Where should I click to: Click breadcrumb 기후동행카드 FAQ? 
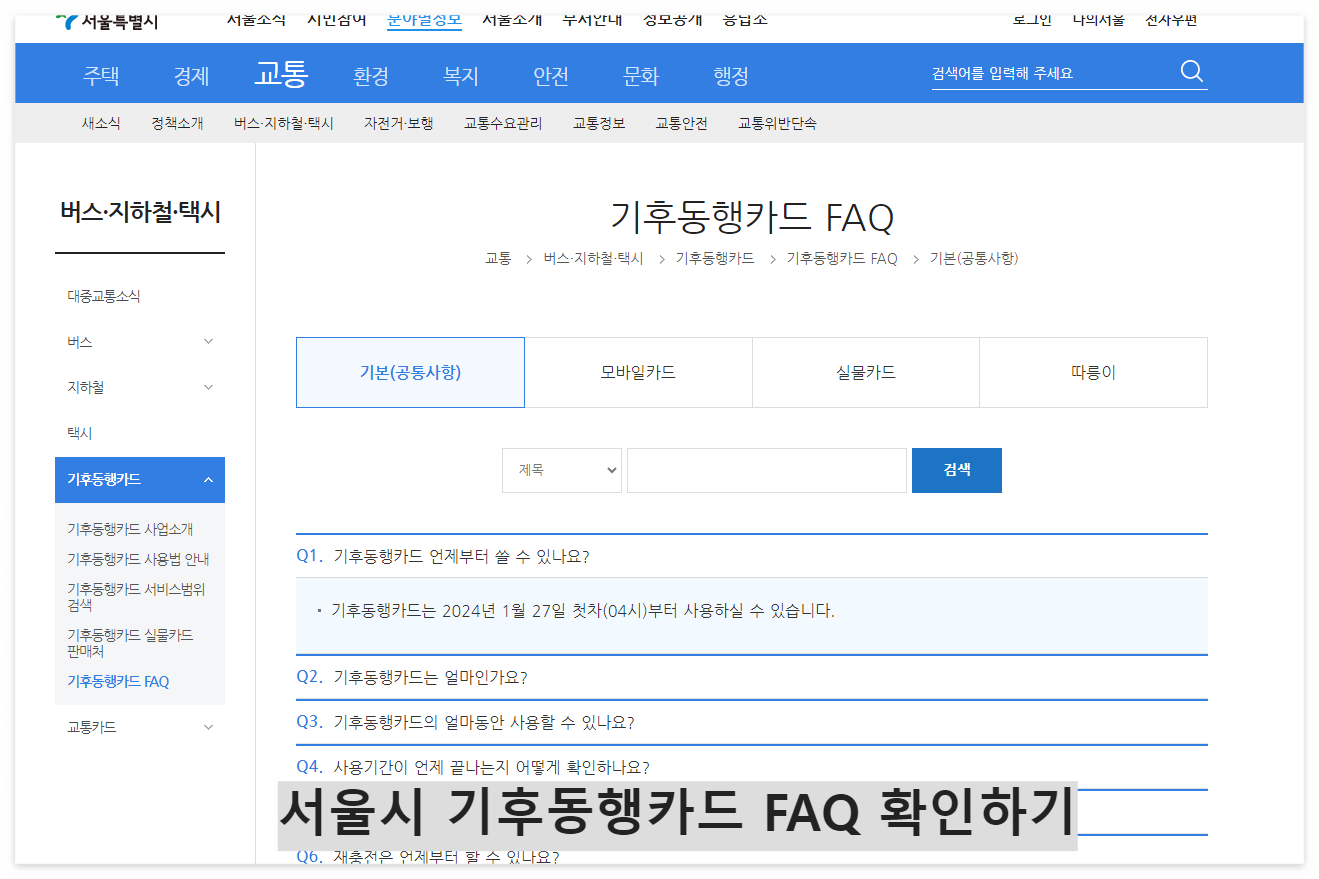pos(842,258)
